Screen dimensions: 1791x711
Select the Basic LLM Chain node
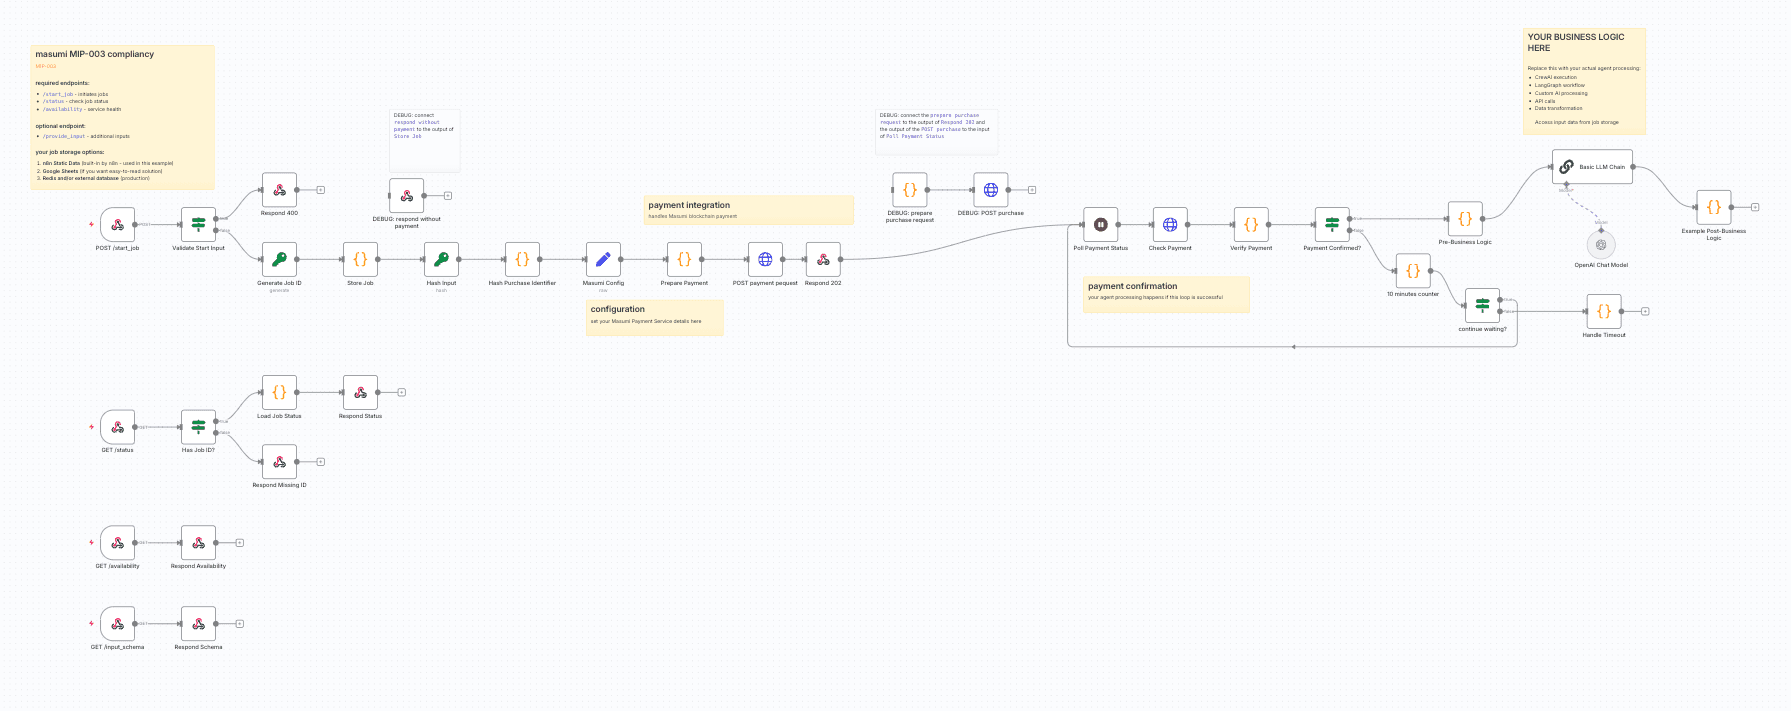point(1592,167)
